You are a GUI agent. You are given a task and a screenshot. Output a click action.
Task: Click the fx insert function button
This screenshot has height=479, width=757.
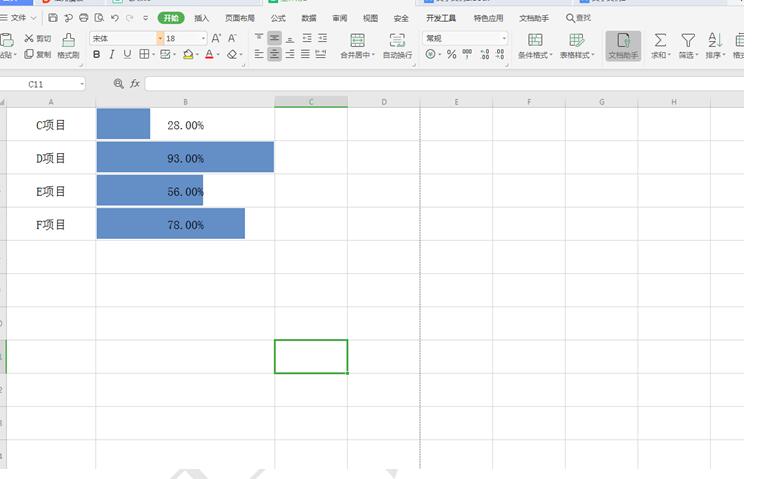[x=135, y=84]
